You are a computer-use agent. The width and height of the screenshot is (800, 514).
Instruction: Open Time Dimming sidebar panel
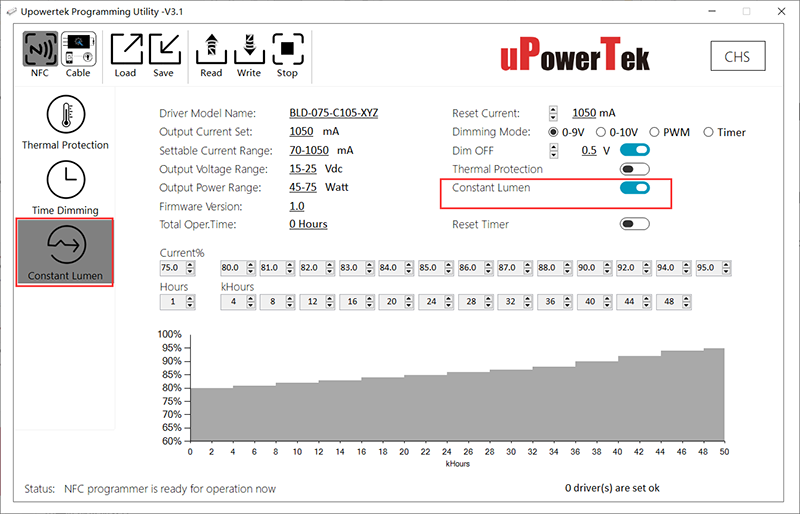(65, 188)
